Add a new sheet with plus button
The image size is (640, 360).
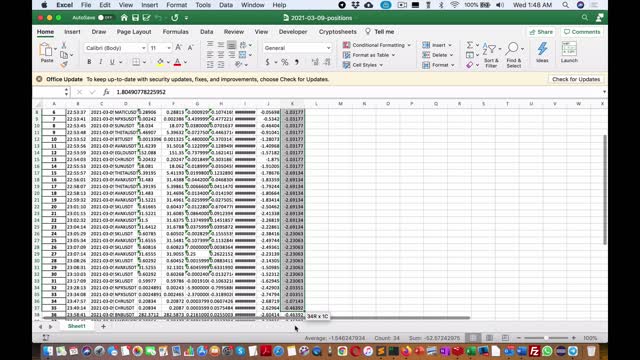pos(103,326)
